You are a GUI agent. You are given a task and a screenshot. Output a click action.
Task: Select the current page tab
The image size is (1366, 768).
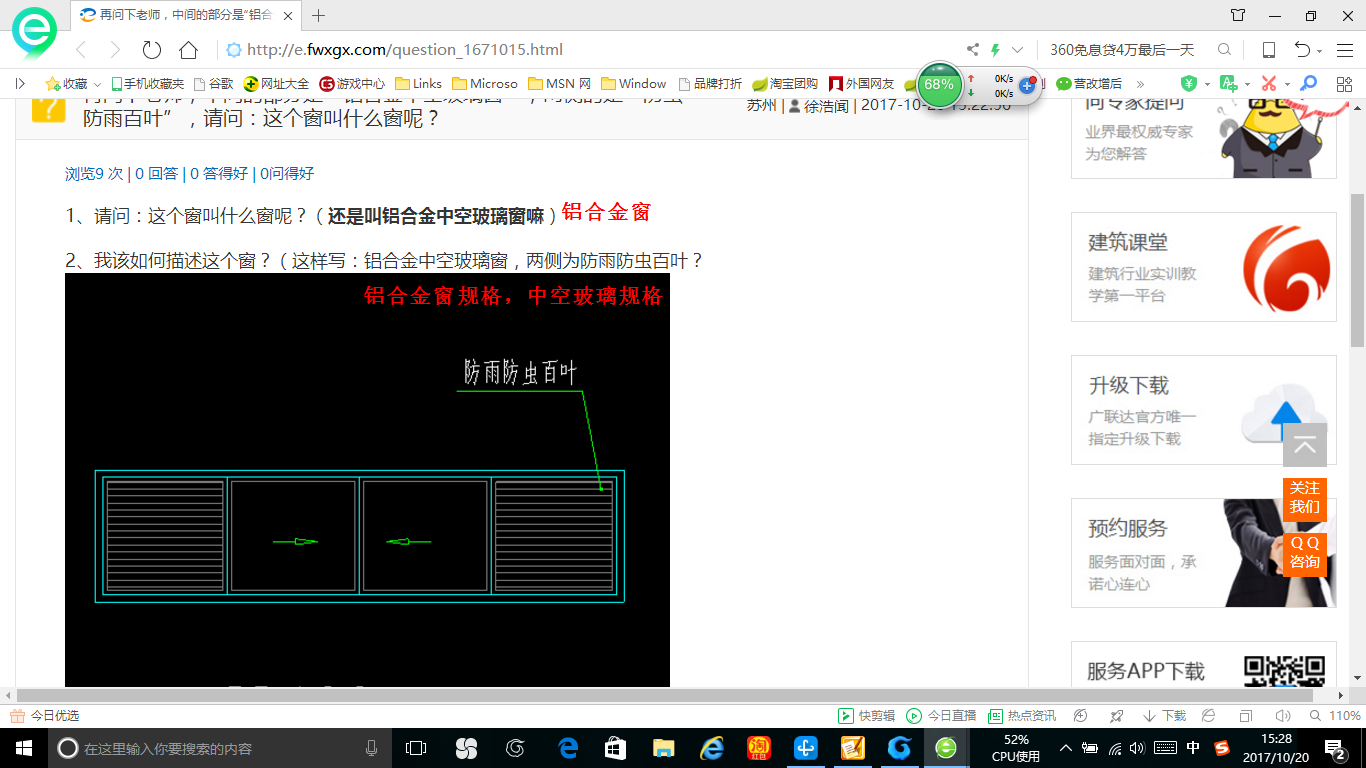click(187, 15)
